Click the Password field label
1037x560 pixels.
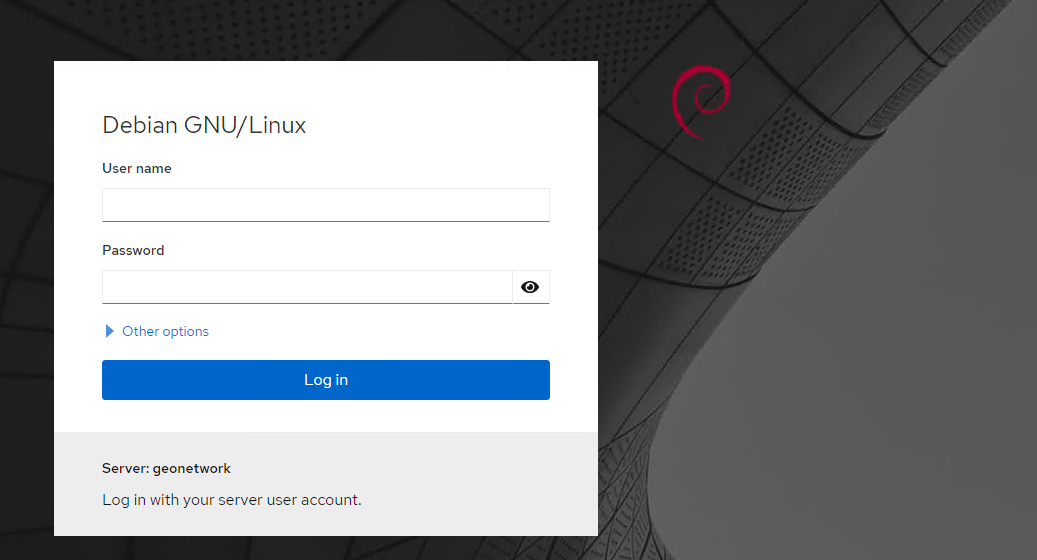tap(133, 250)
